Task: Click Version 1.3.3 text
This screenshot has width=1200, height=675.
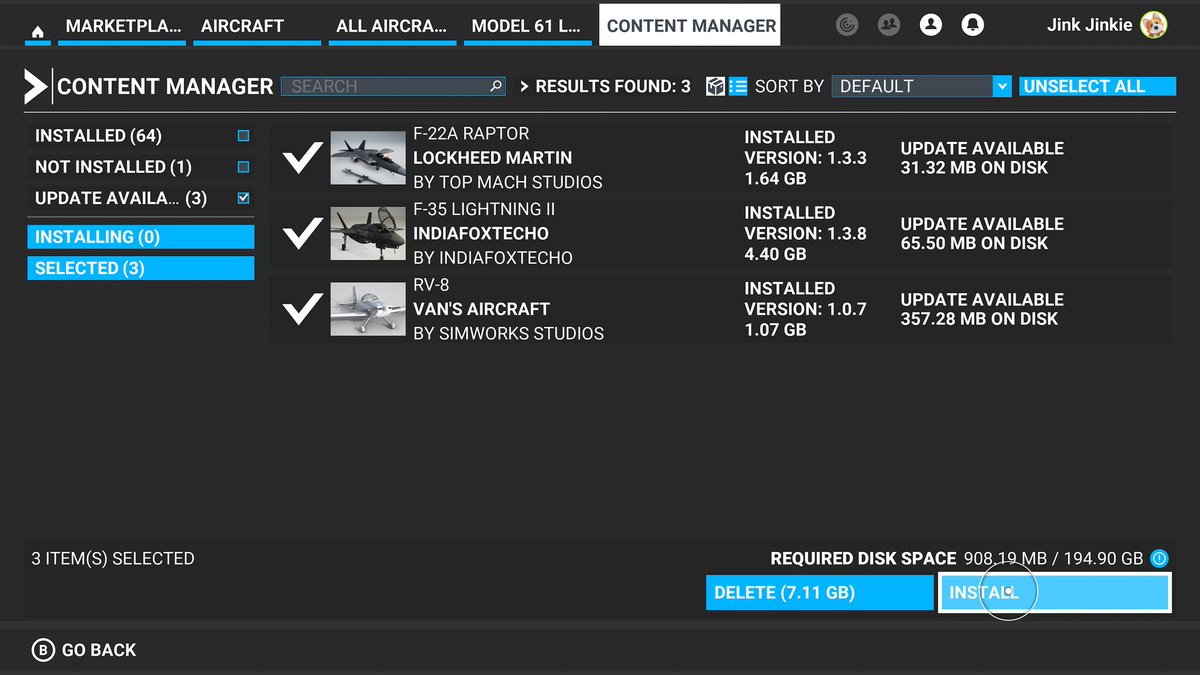Action: [805, 158]
